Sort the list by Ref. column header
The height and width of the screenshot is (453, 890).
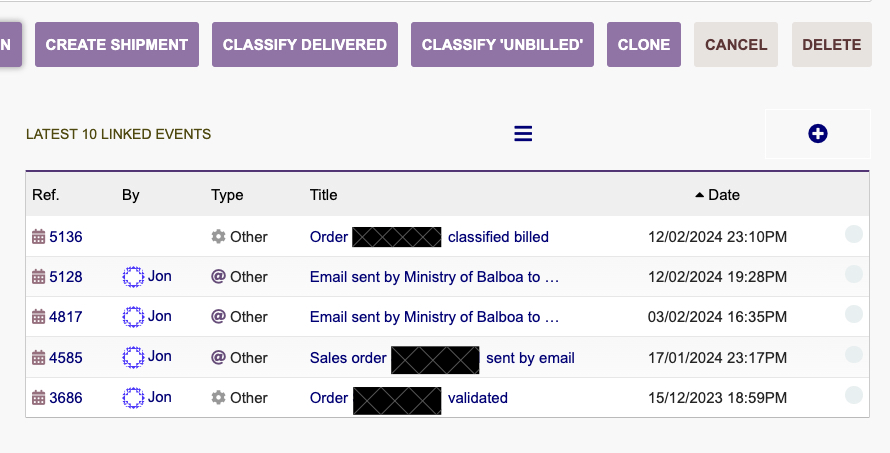point(45,195)
